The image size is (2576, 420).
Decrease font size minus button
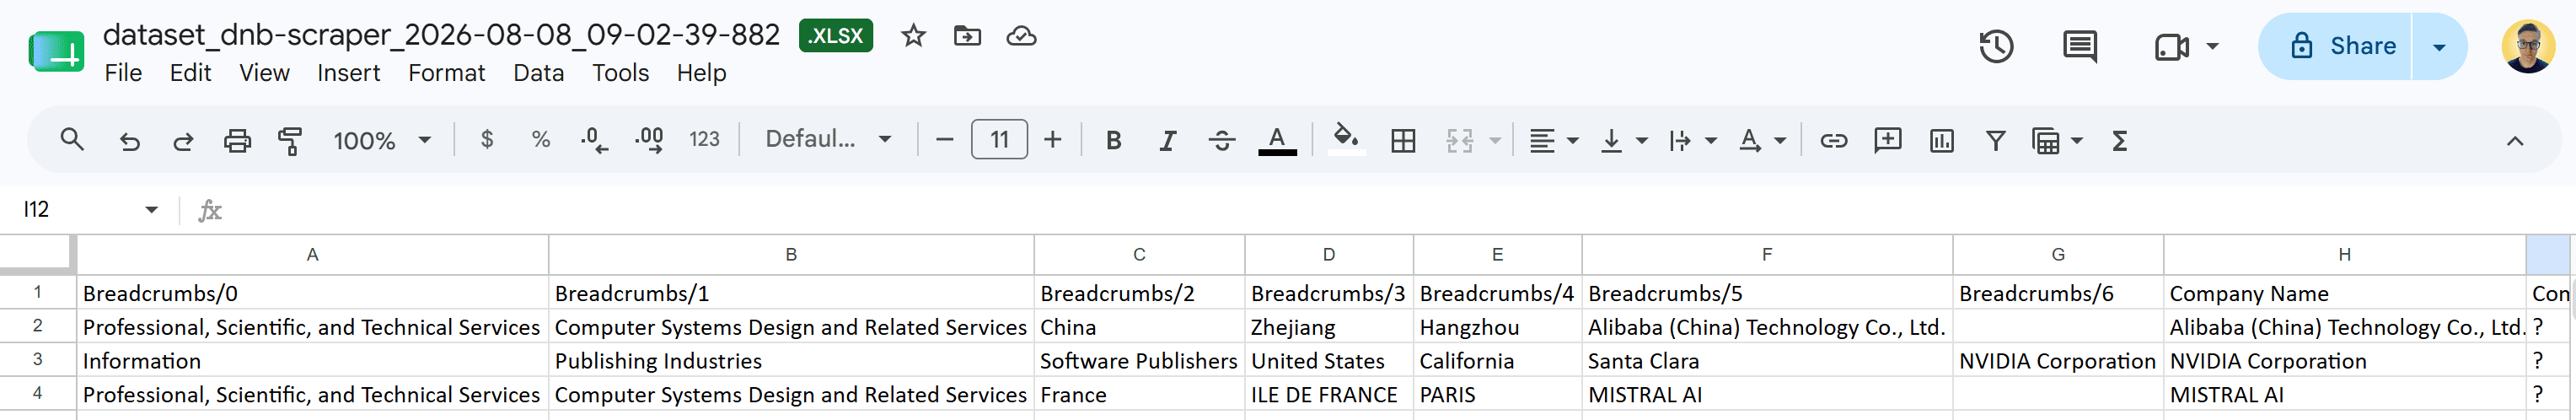[944, 140]
